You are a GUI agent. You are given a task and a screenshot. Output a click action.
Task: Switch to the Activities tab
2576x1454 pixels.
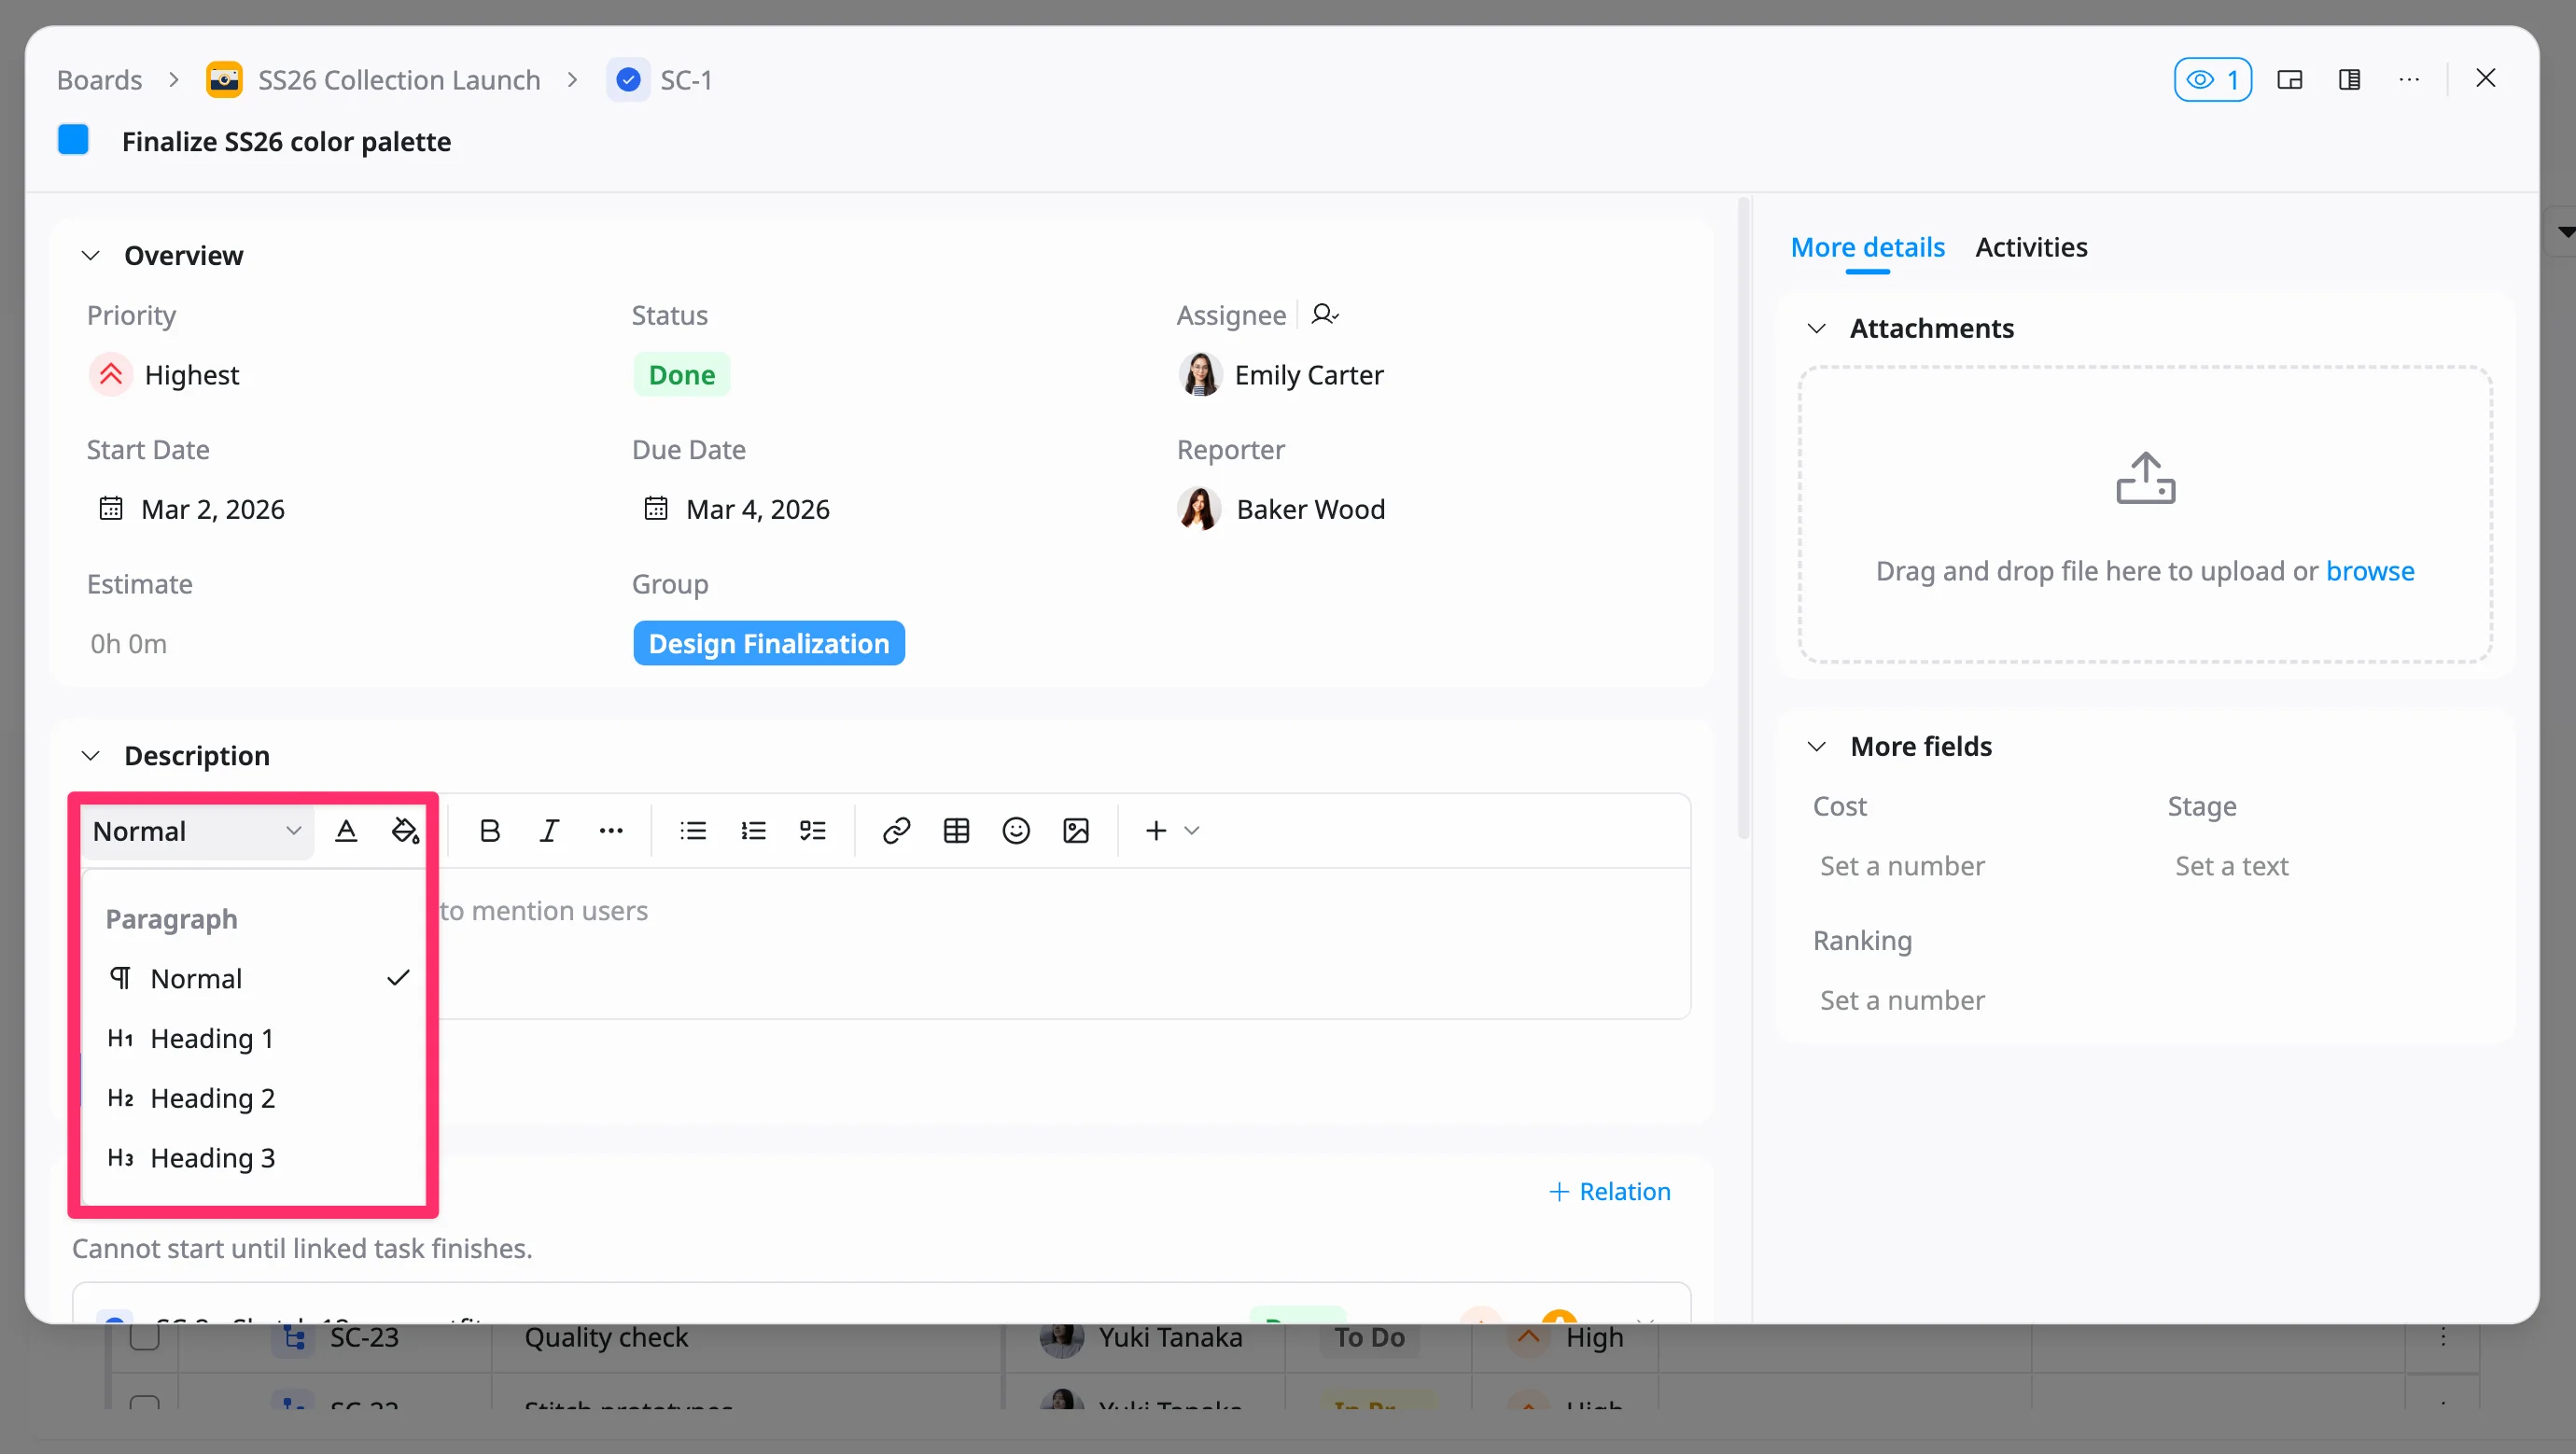click(2031, 247)
